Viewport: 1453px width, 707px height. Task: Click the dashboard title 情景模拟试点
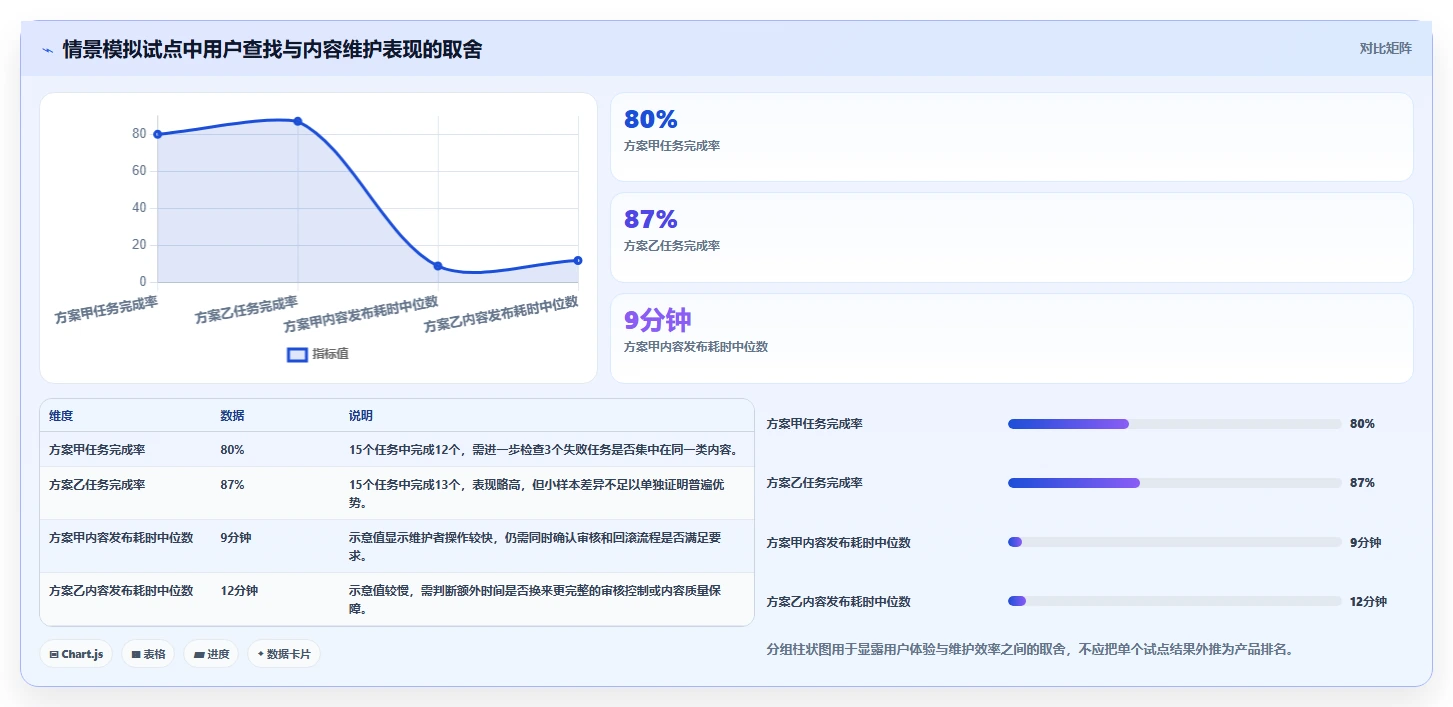[x=272, y=49]
